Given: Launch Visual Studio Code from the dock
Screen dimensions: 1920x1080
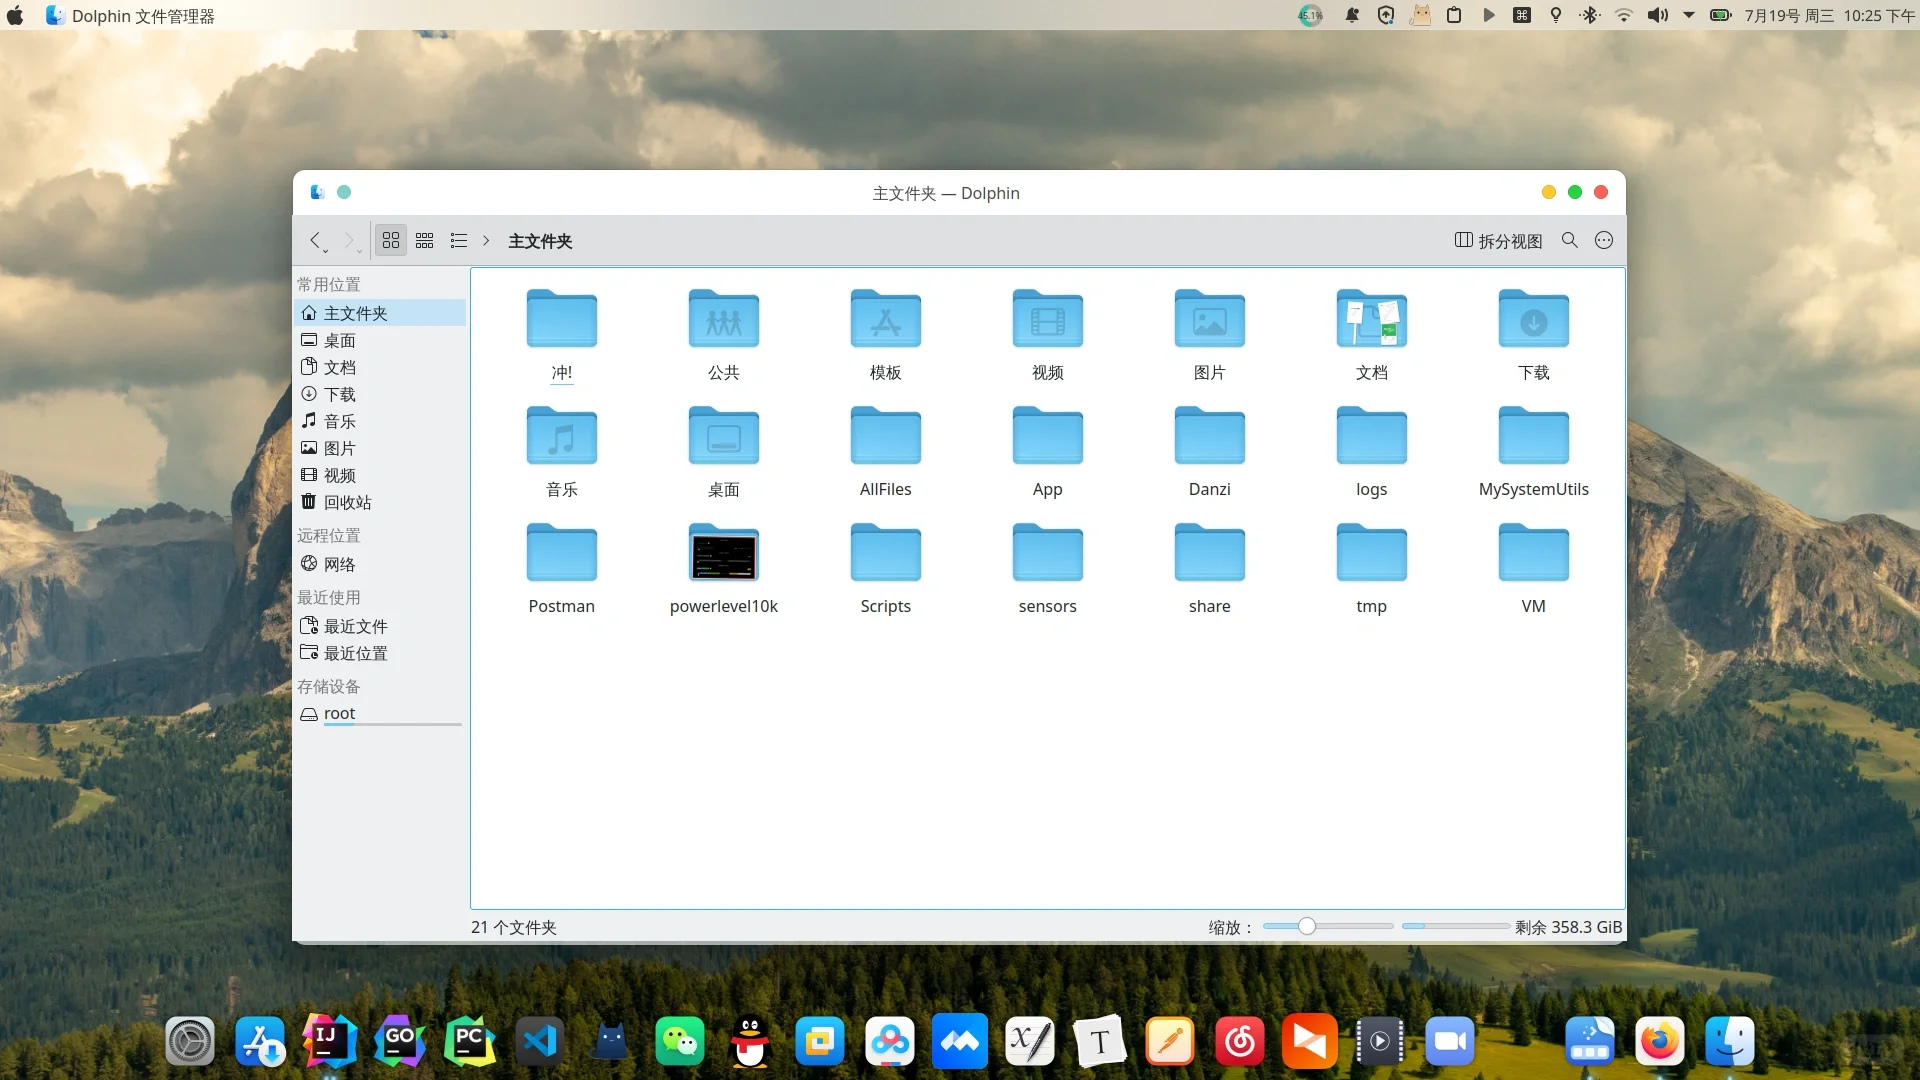Looking at the screenshot, I should pos(539,1040).
